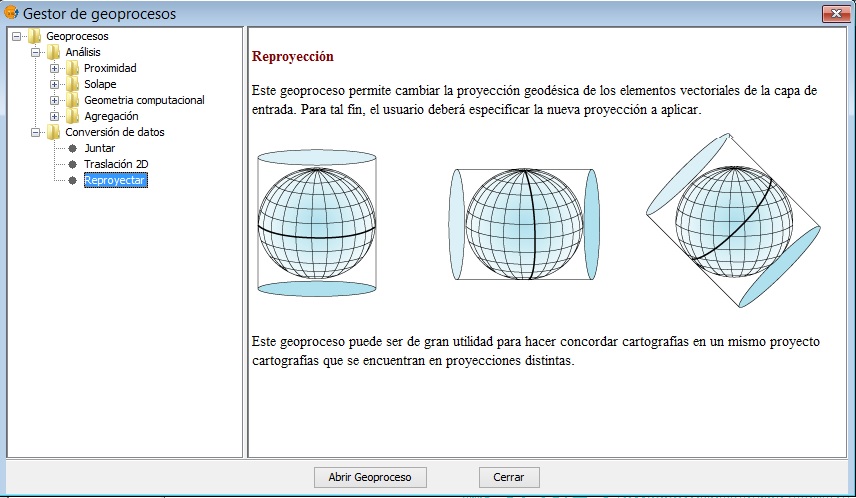
Task: Click the bullet icon beside Juntar
Action: pyautogui.click(x=73, y=148)
